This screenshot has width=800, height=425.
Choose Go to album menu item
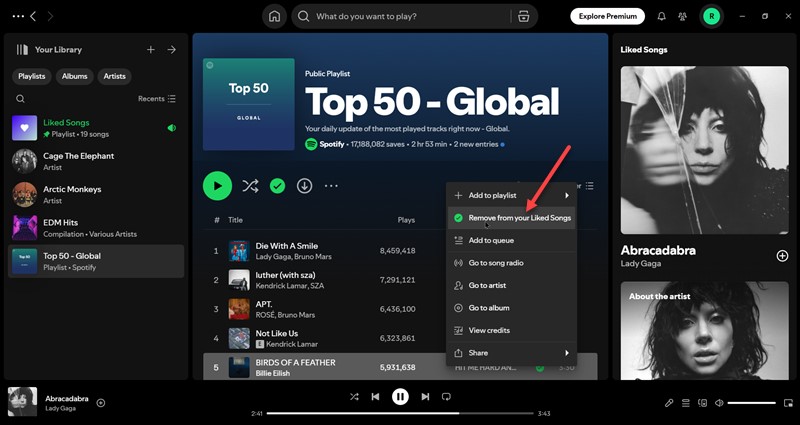(x=511, y=308)
